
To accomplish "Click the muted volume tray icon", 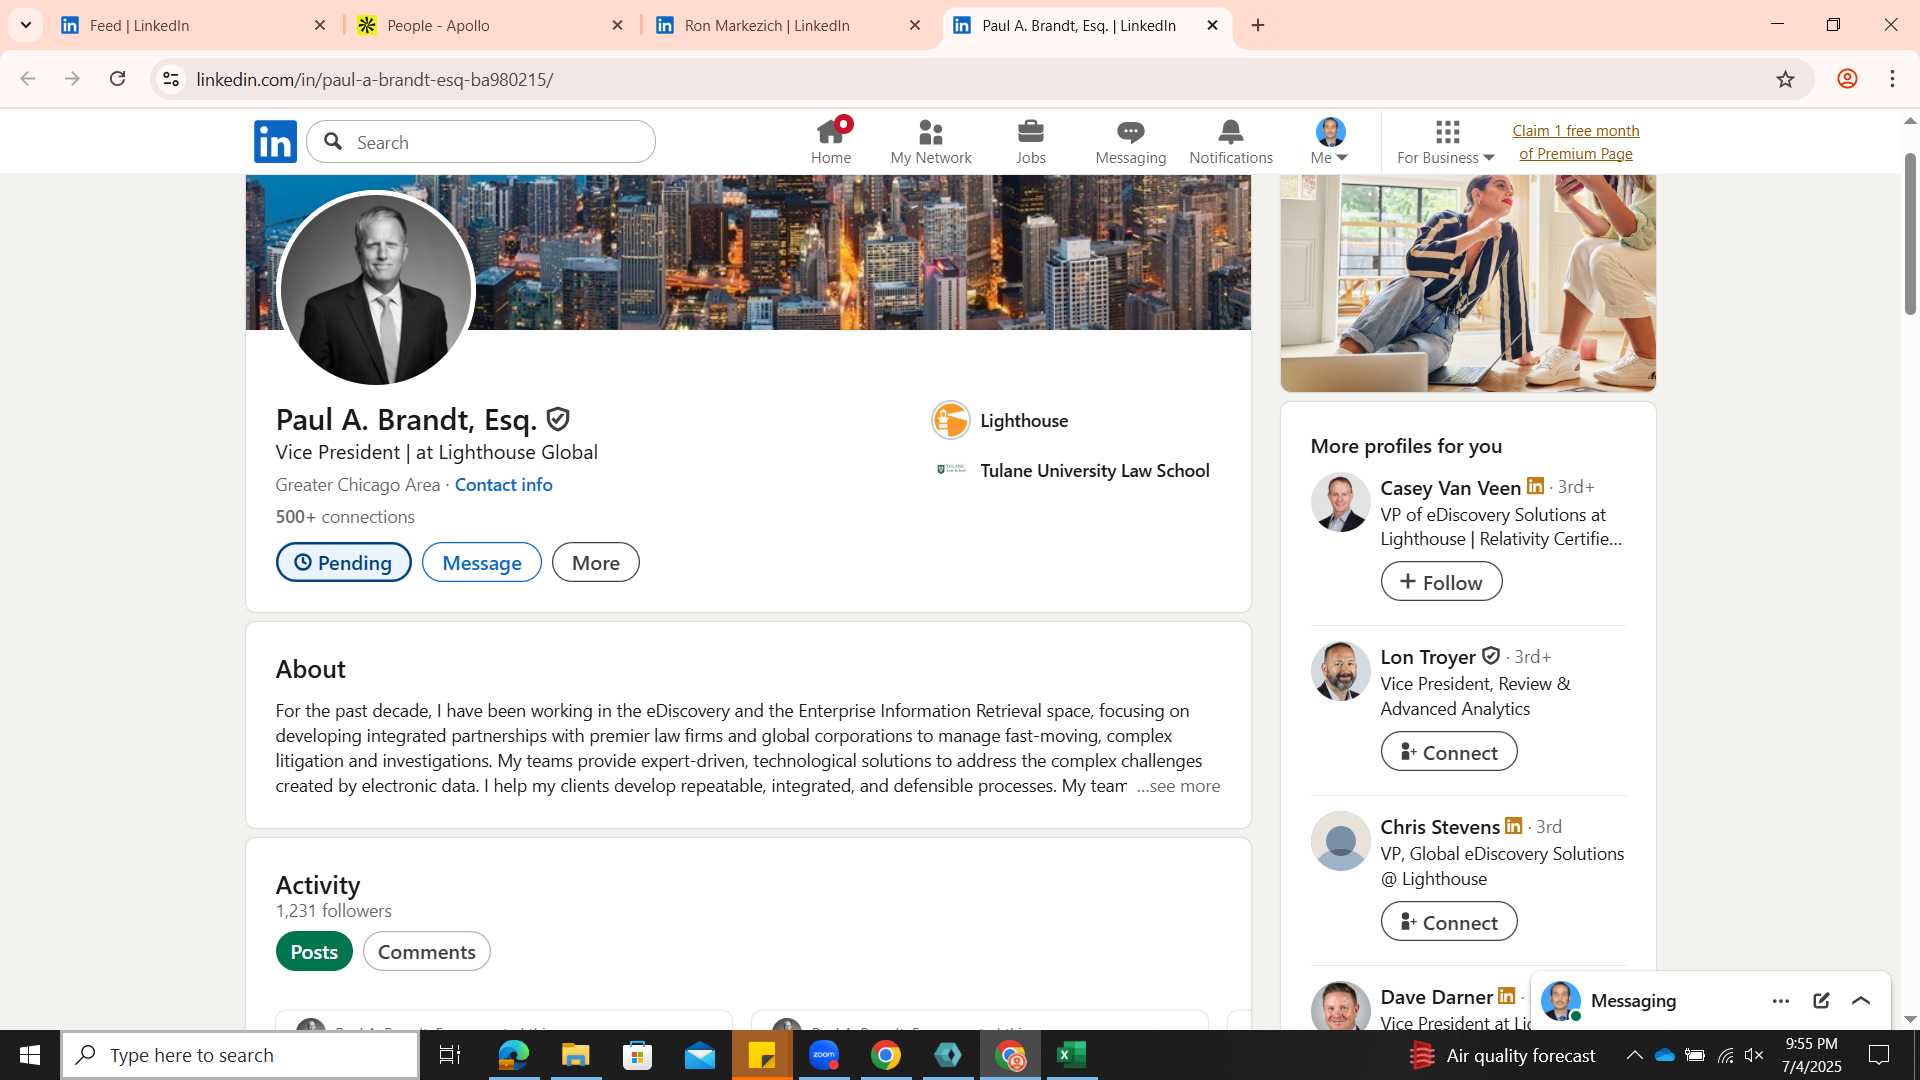I will click(1754, 1055).
